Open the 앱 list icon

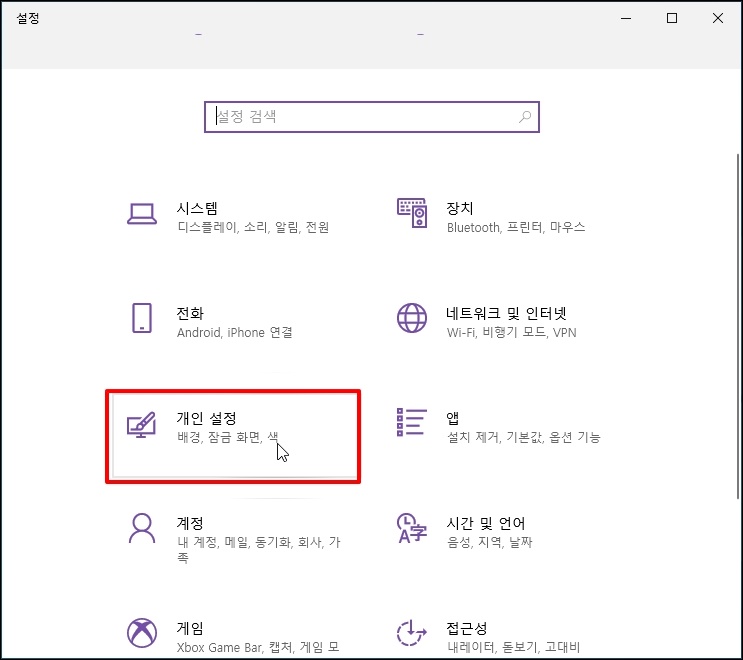pyautogui.click(x=411, y=422)
